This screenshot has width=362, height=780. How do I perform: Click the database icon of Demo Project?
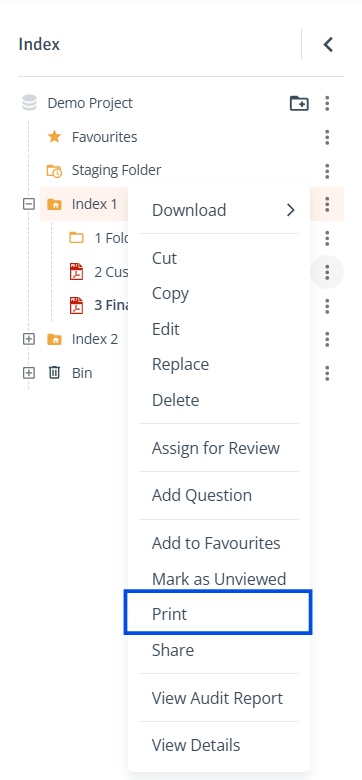[x=29, y=103]
